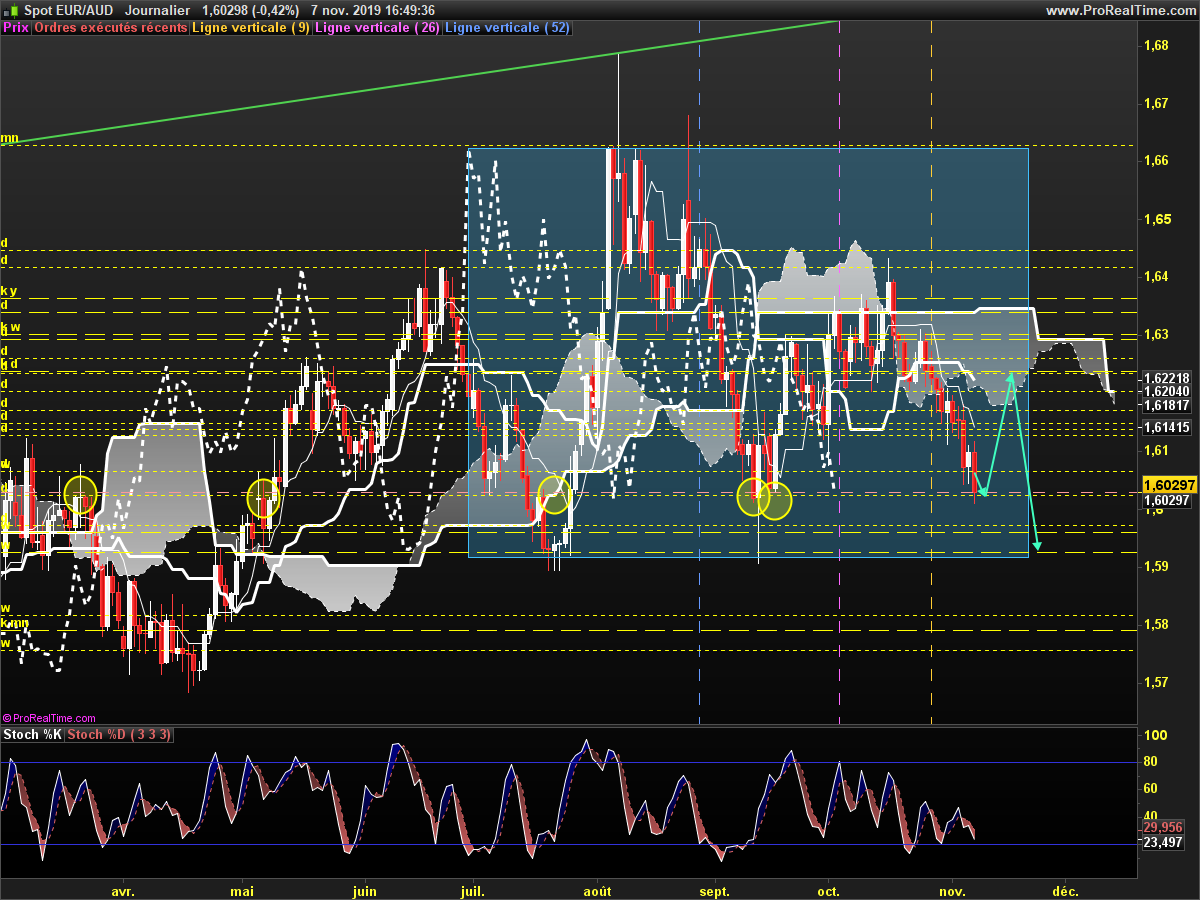Click the 1,57 price axis label
This screenshot has width=1200, height=900.
(1155, 682)
